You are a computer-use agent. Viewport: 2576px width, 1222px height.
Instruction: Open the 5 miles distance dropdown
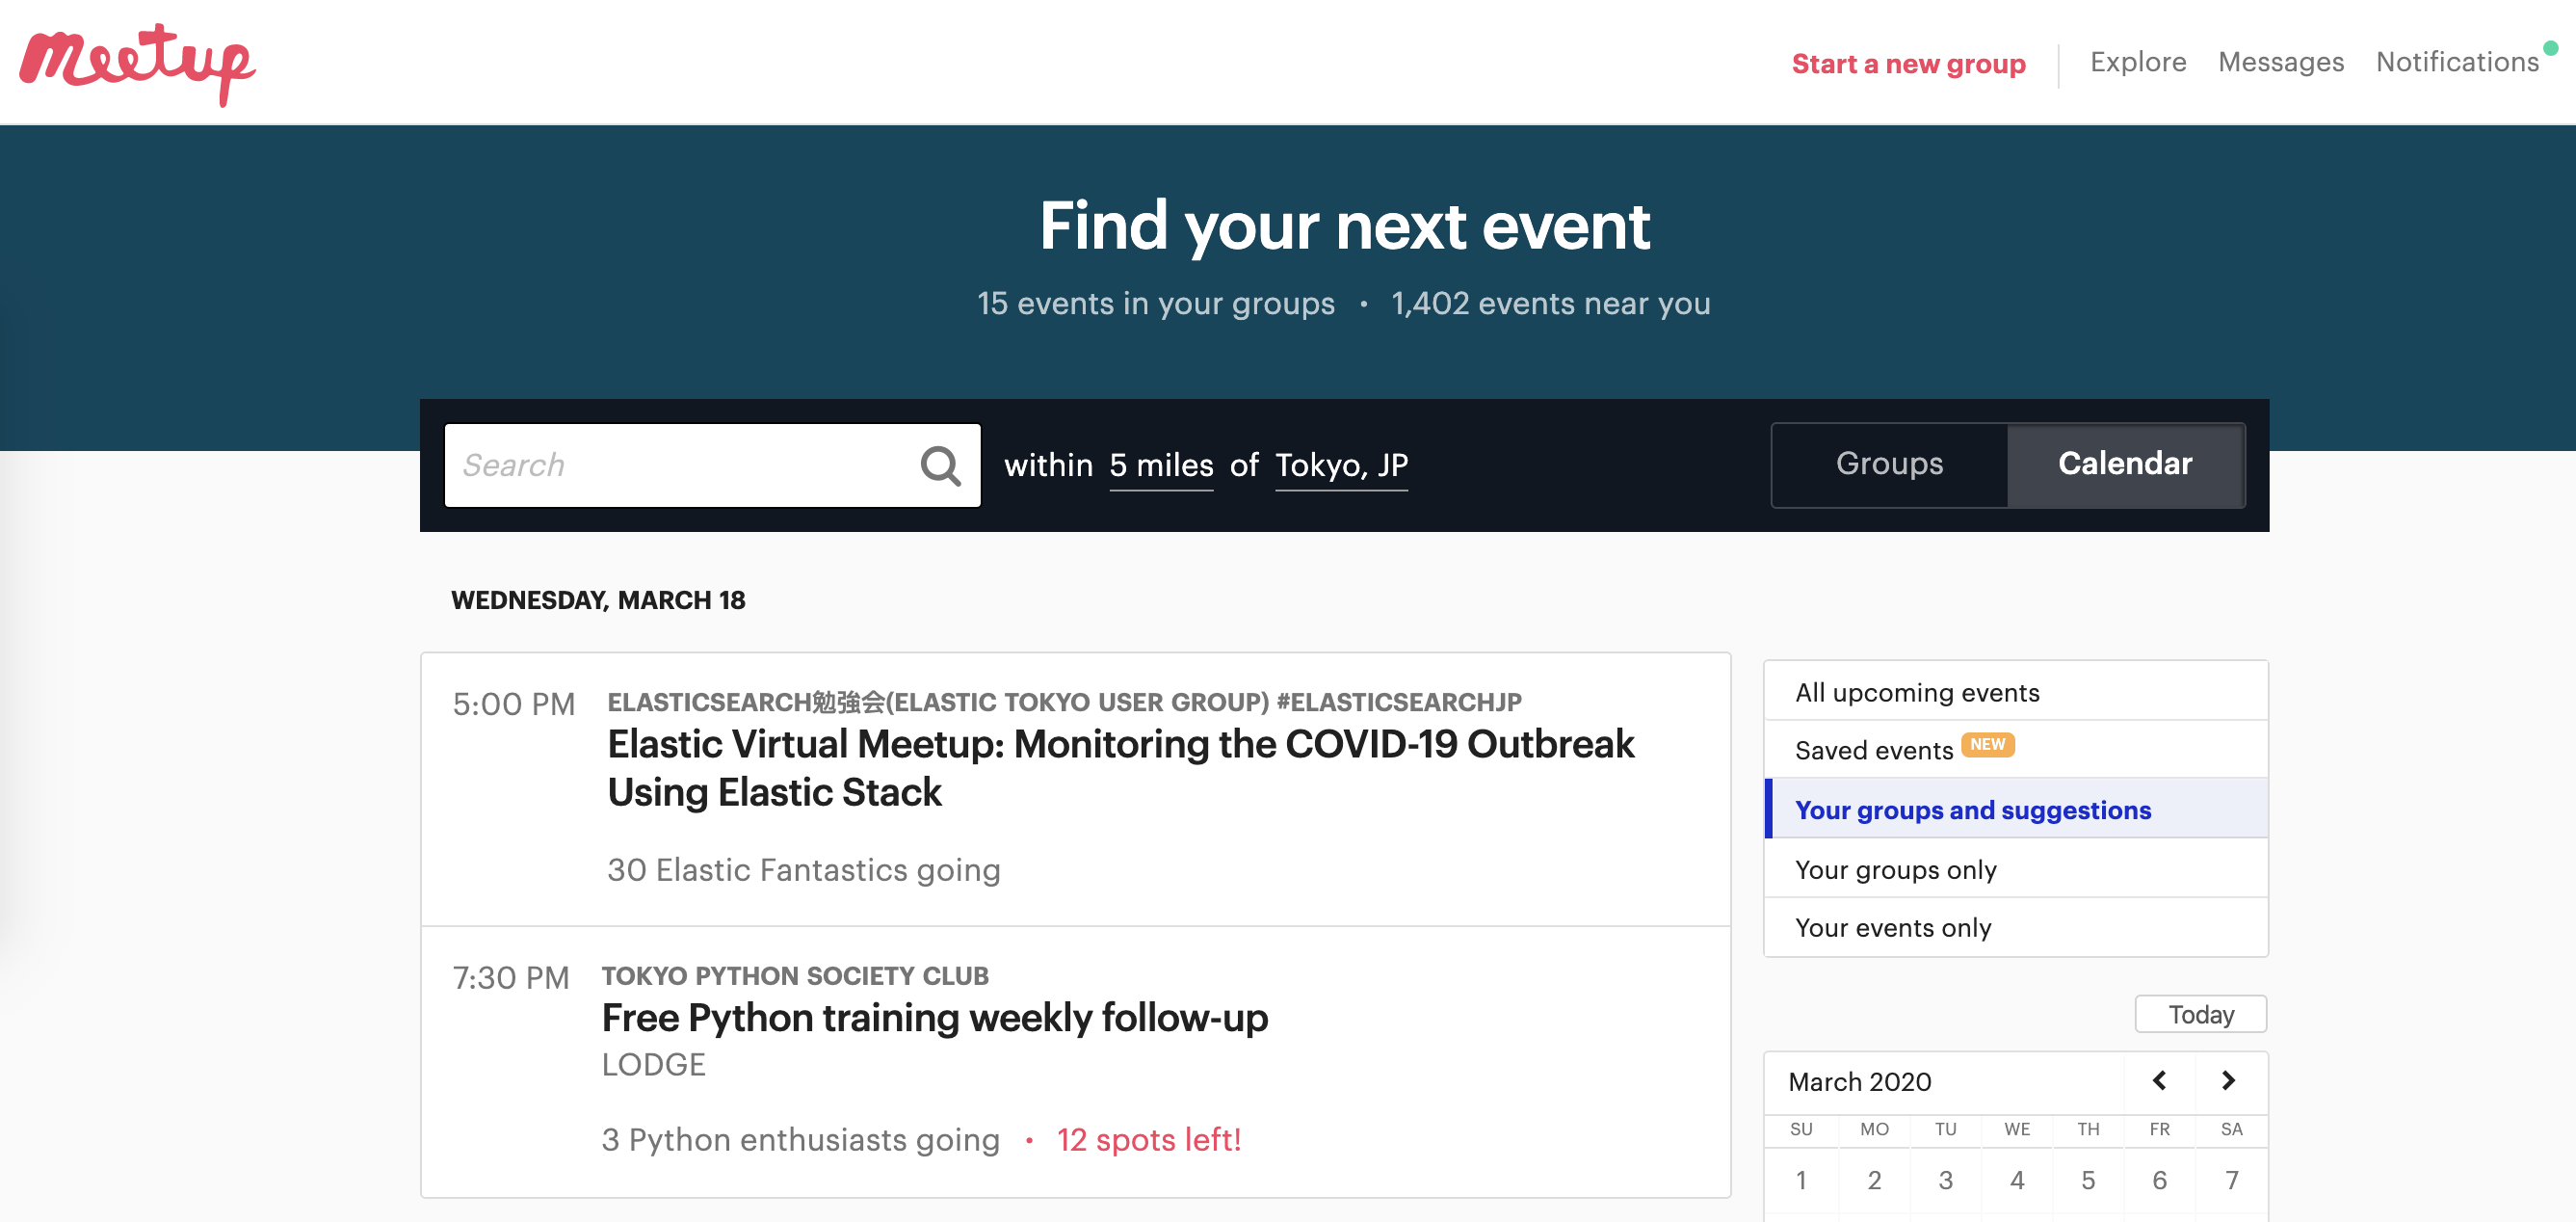pyautogui.click(x=1160, y=466)
